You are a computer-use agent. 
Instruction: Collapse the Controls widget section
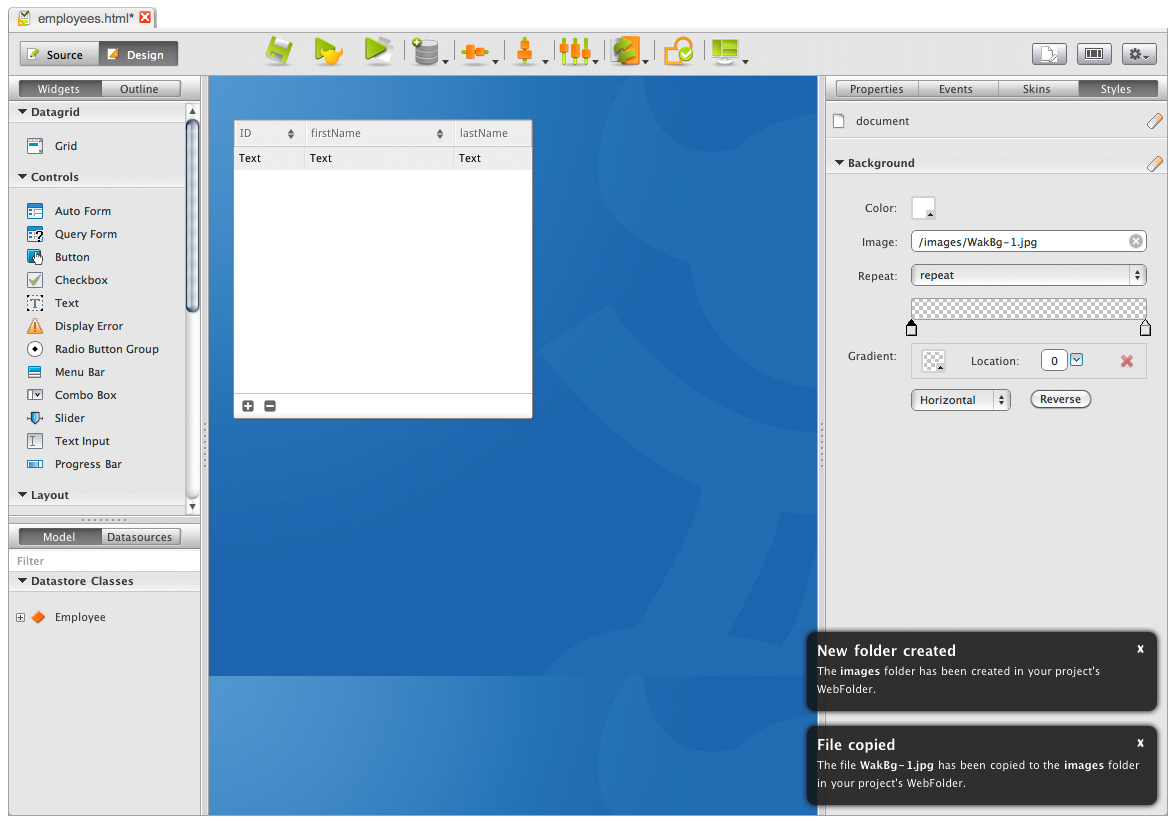[23, 177]
